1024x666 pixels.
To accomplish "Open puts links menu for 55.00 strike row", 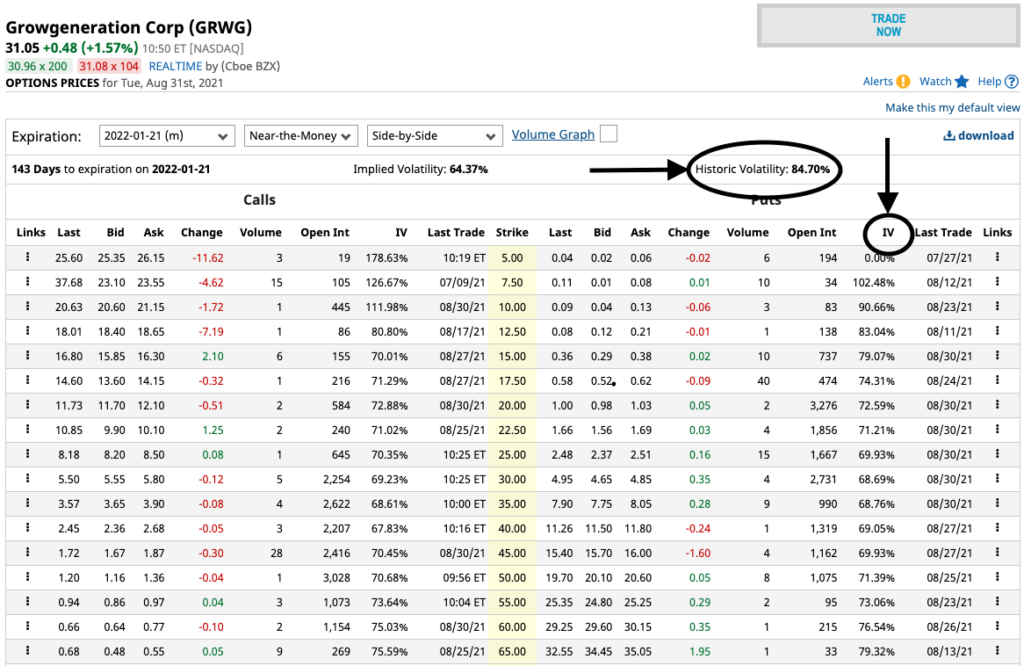I will coord(997,602).
